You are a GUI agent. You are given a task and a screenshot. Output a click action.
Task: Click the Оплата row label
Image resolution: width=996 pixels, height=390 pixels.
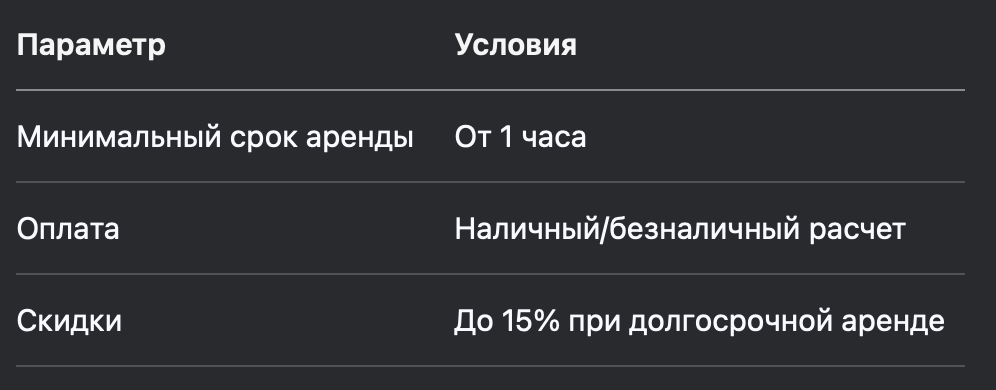click(x=67, y=229)
